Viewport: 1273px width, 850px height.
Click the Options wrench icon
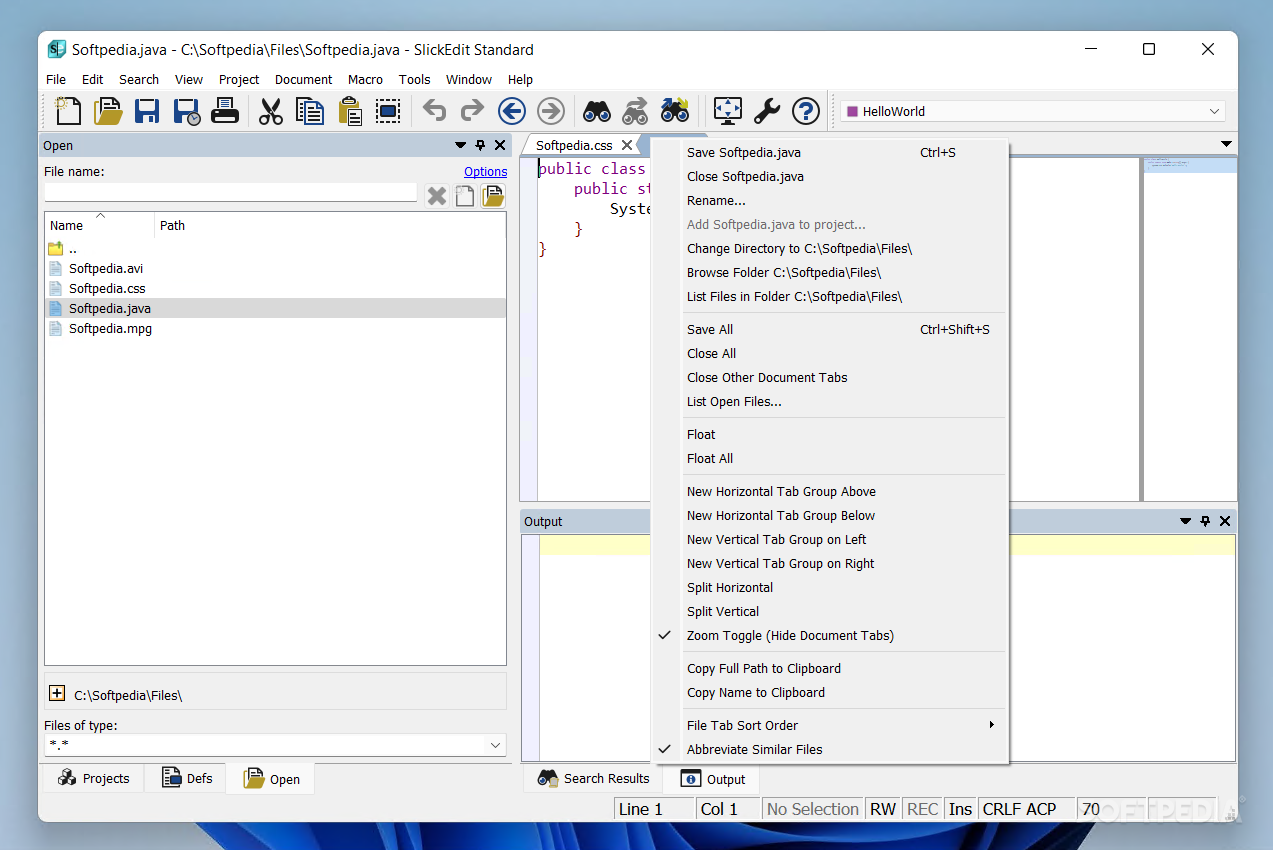coord(767,110)
